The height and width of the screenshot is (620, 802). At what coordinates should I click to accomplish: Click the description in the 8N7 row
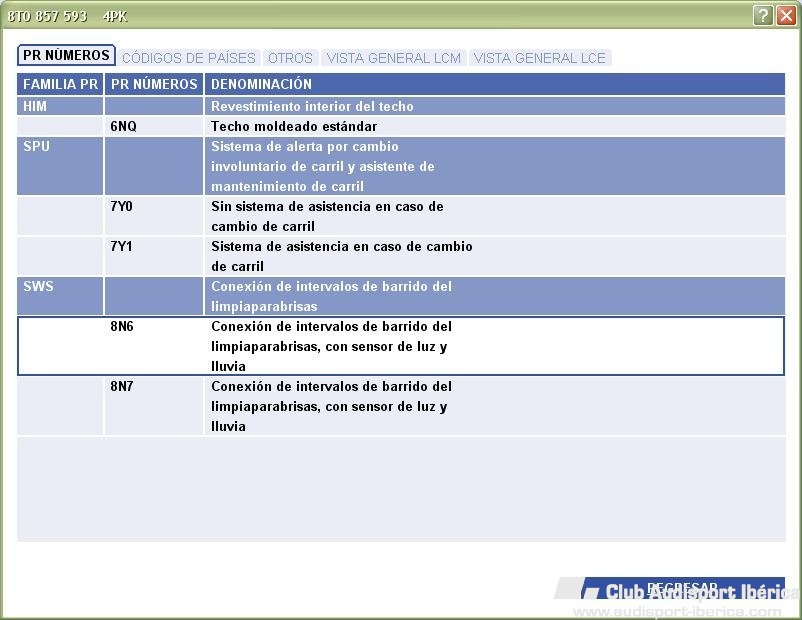pyautogui.click(x=331, y=406)
